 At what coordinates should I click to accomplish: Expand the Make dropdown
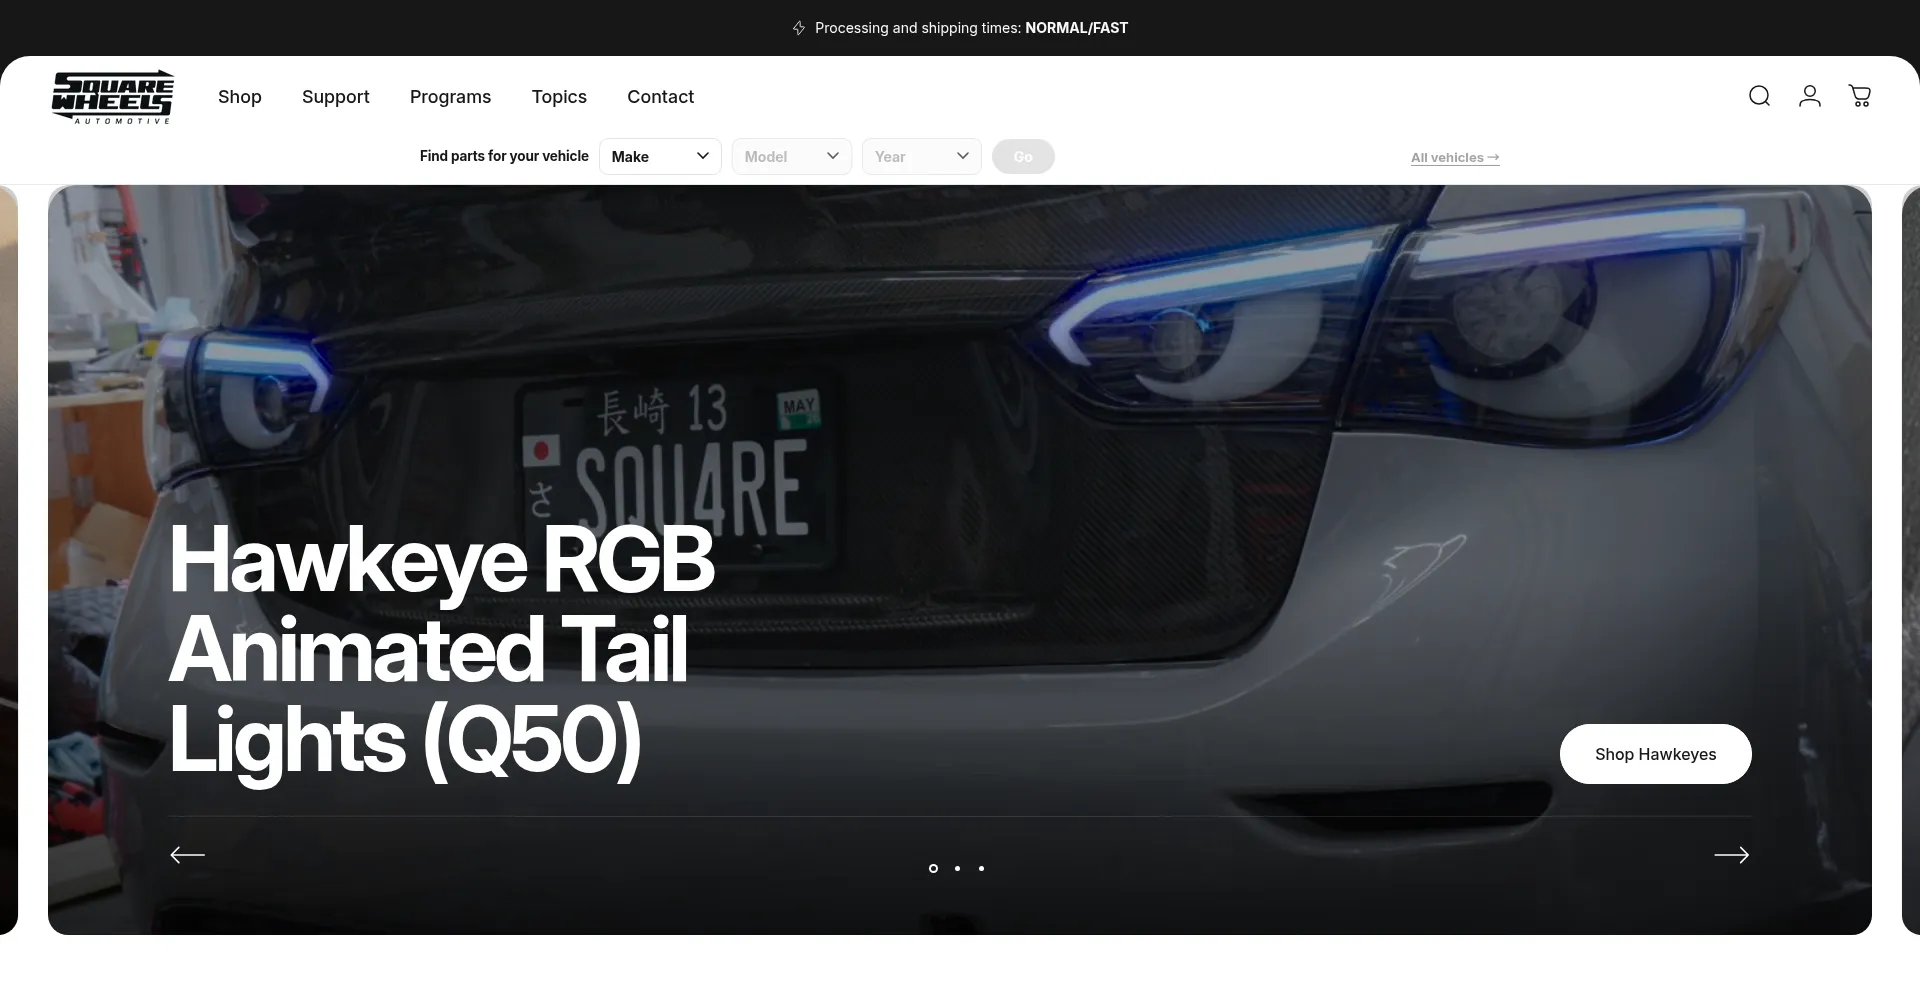[660, 156]
